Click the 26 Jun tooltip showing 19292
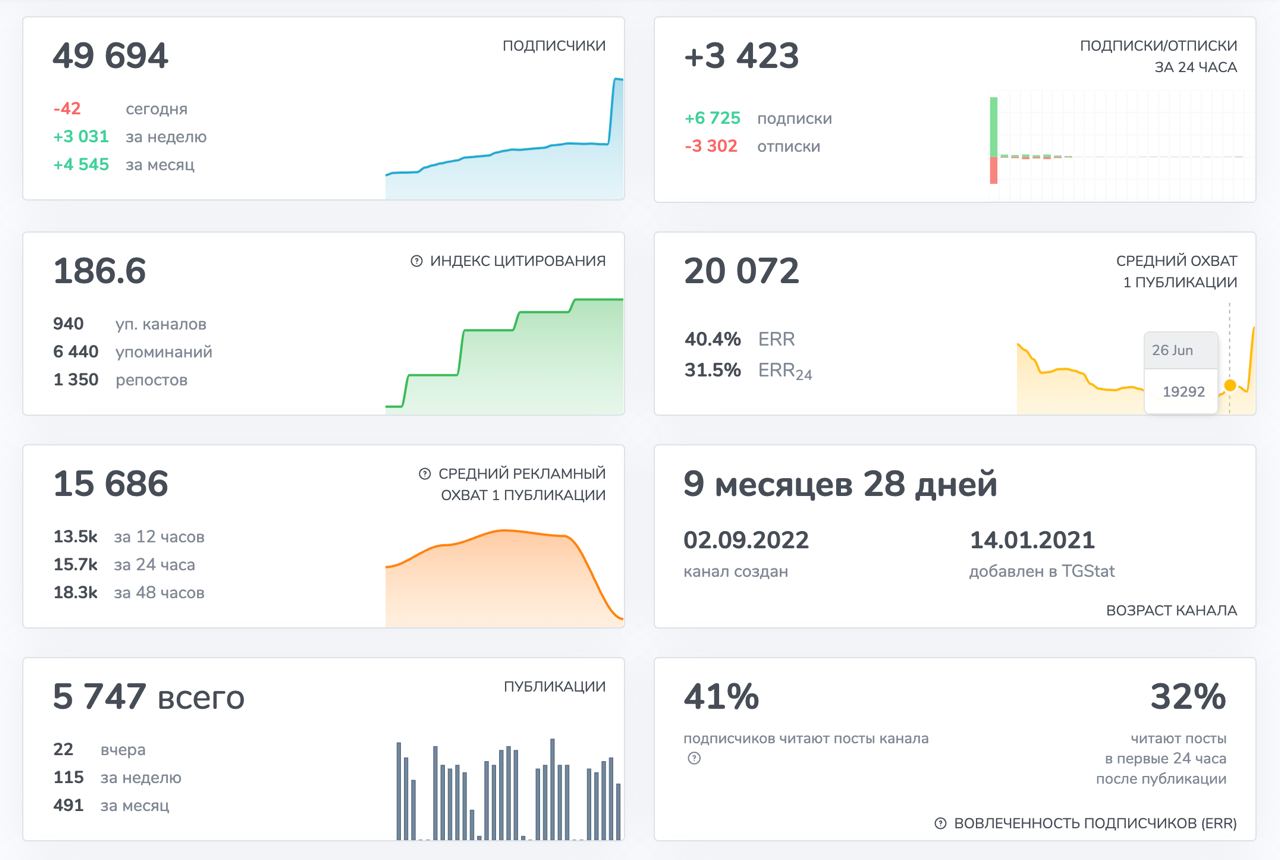 point(1181,371)
